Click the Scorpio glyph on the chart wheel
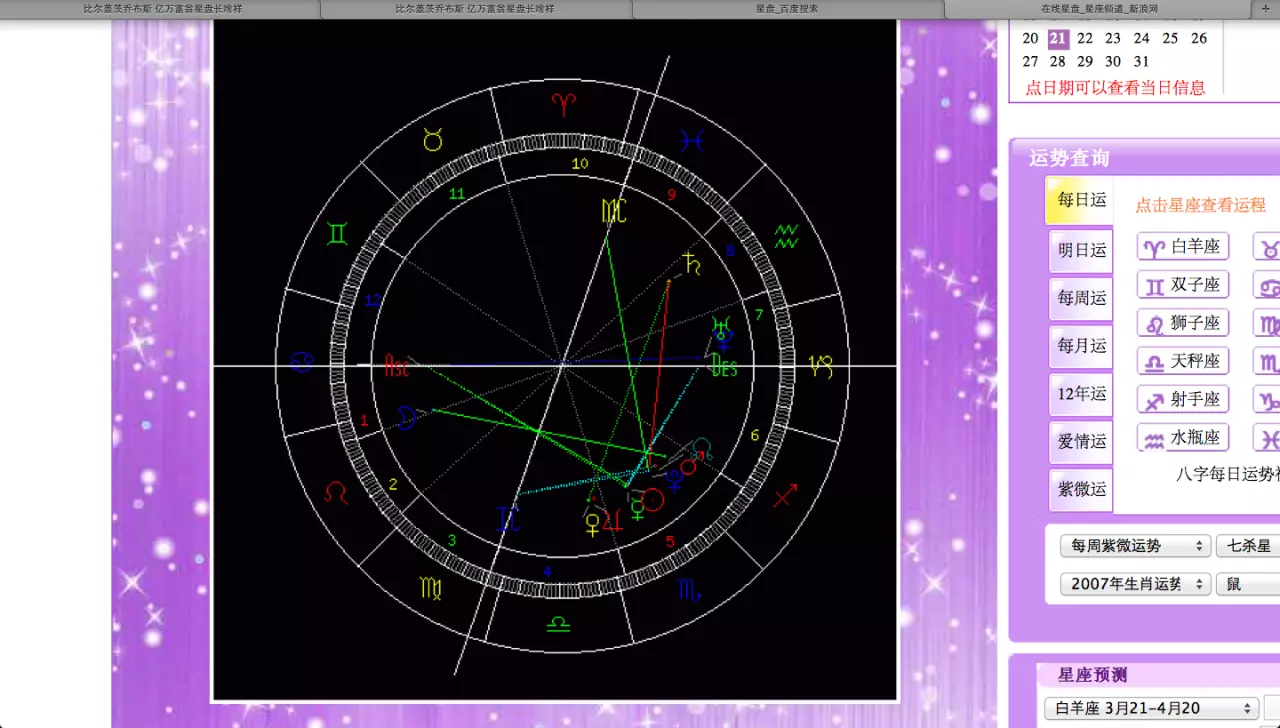The image size is (1280, 728). click(x=690, y=589)
